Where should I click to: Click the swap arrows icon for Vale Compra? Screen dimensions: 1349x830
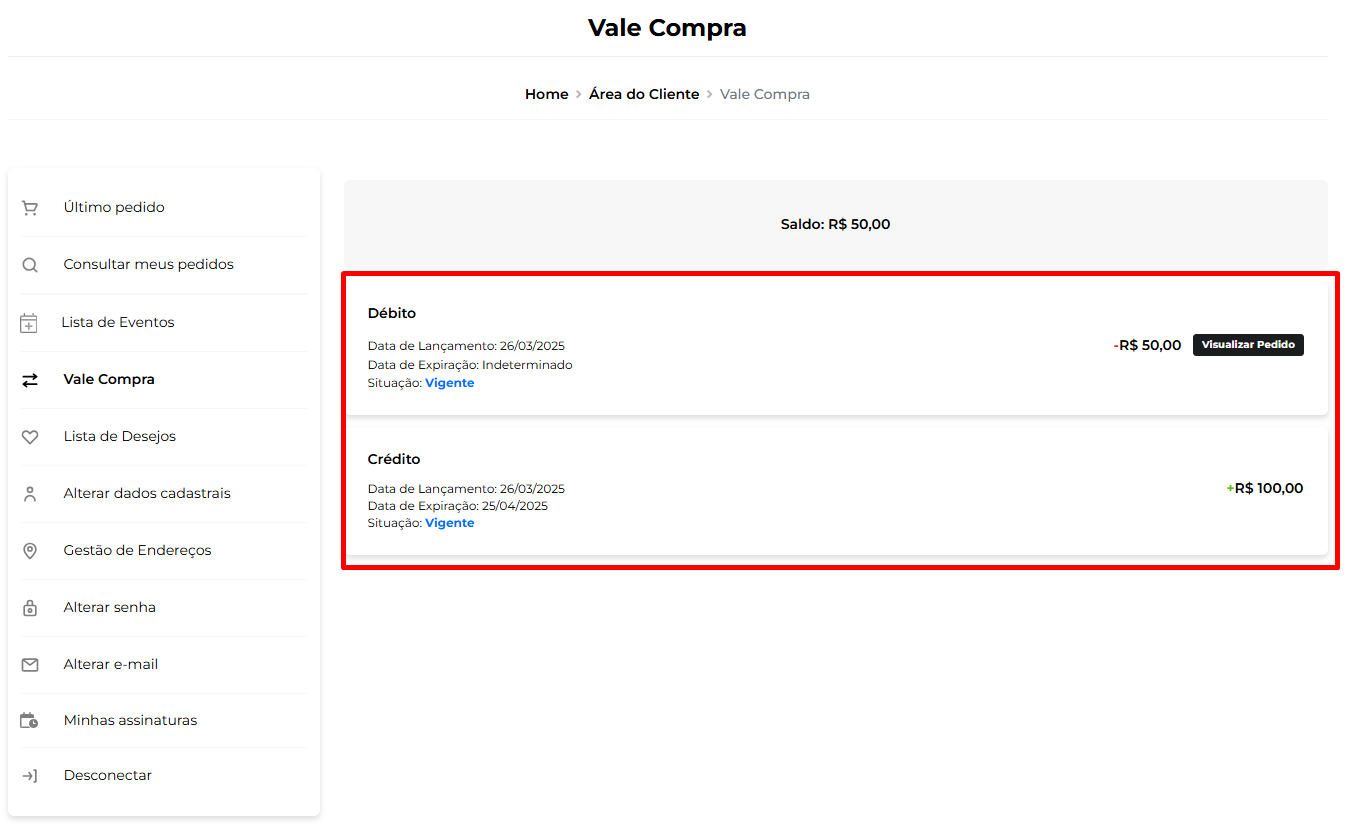pyautogui.click(x=30, y=380)
